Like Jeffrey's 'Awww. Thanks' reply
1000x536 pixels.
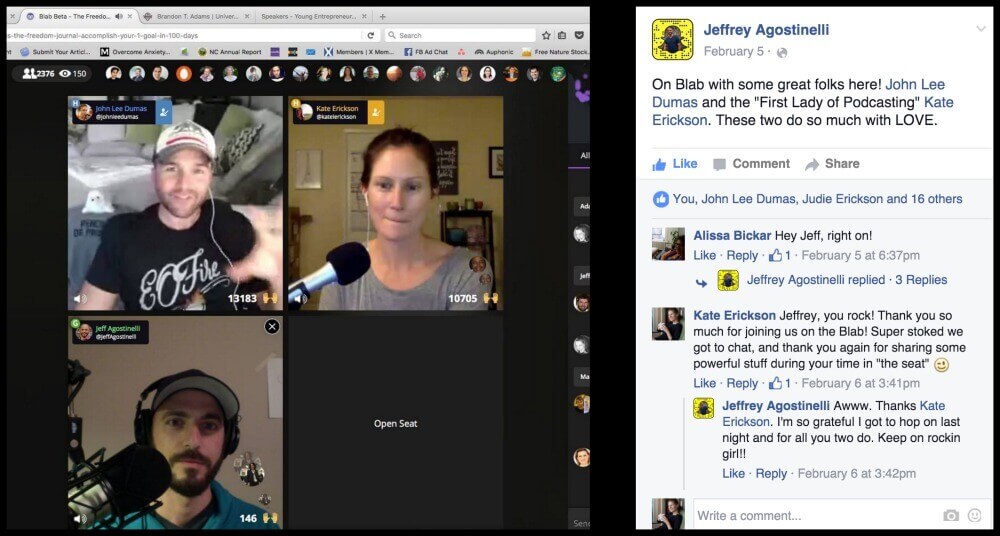pyautogui.click(x=733, y=473)
